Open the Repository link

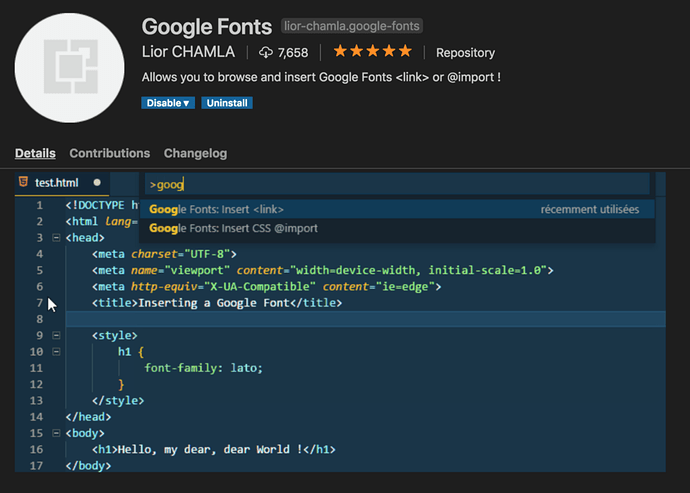tap(465, 53)
